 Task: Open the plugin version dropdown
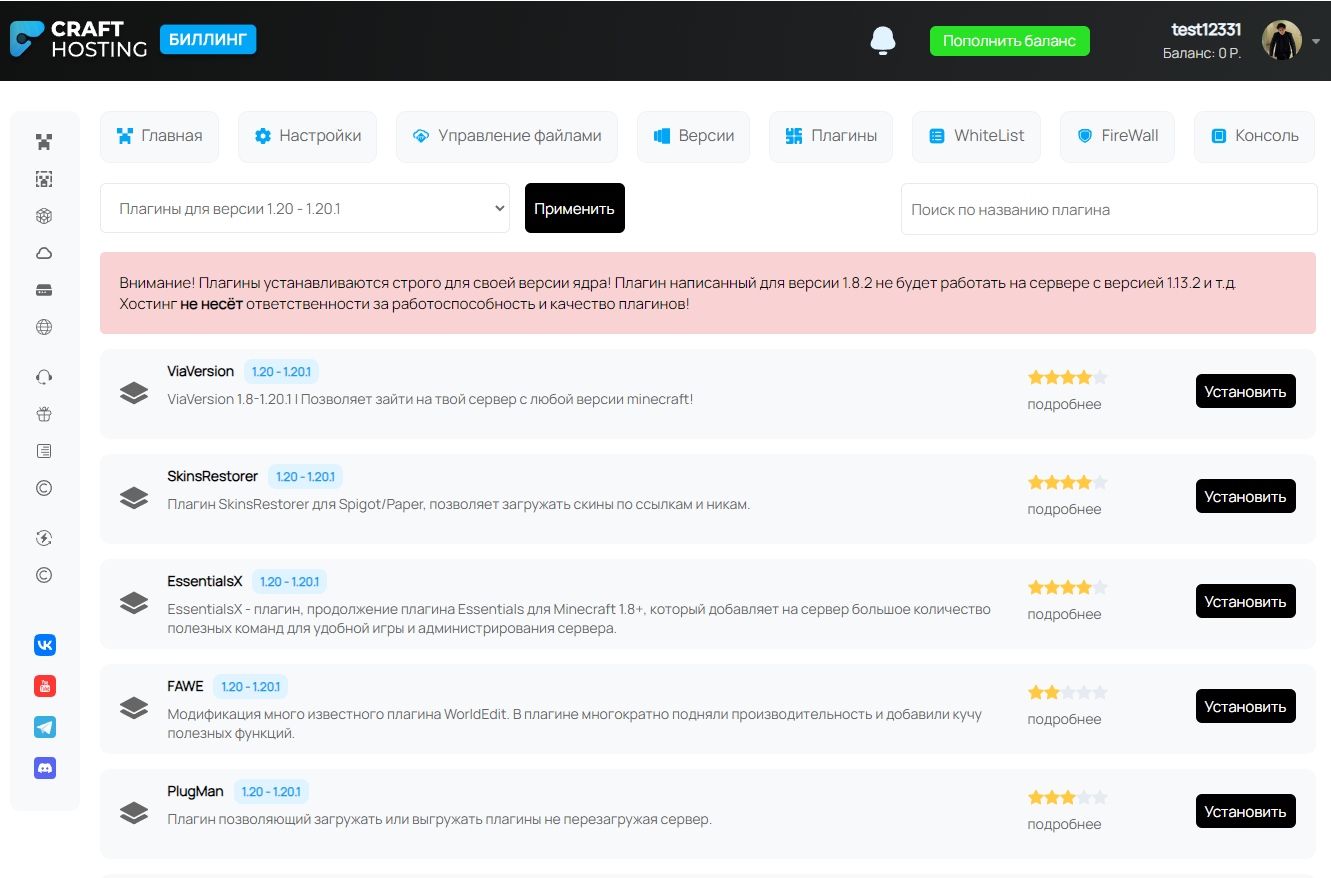pyautogui.click(x=305, y=208)
